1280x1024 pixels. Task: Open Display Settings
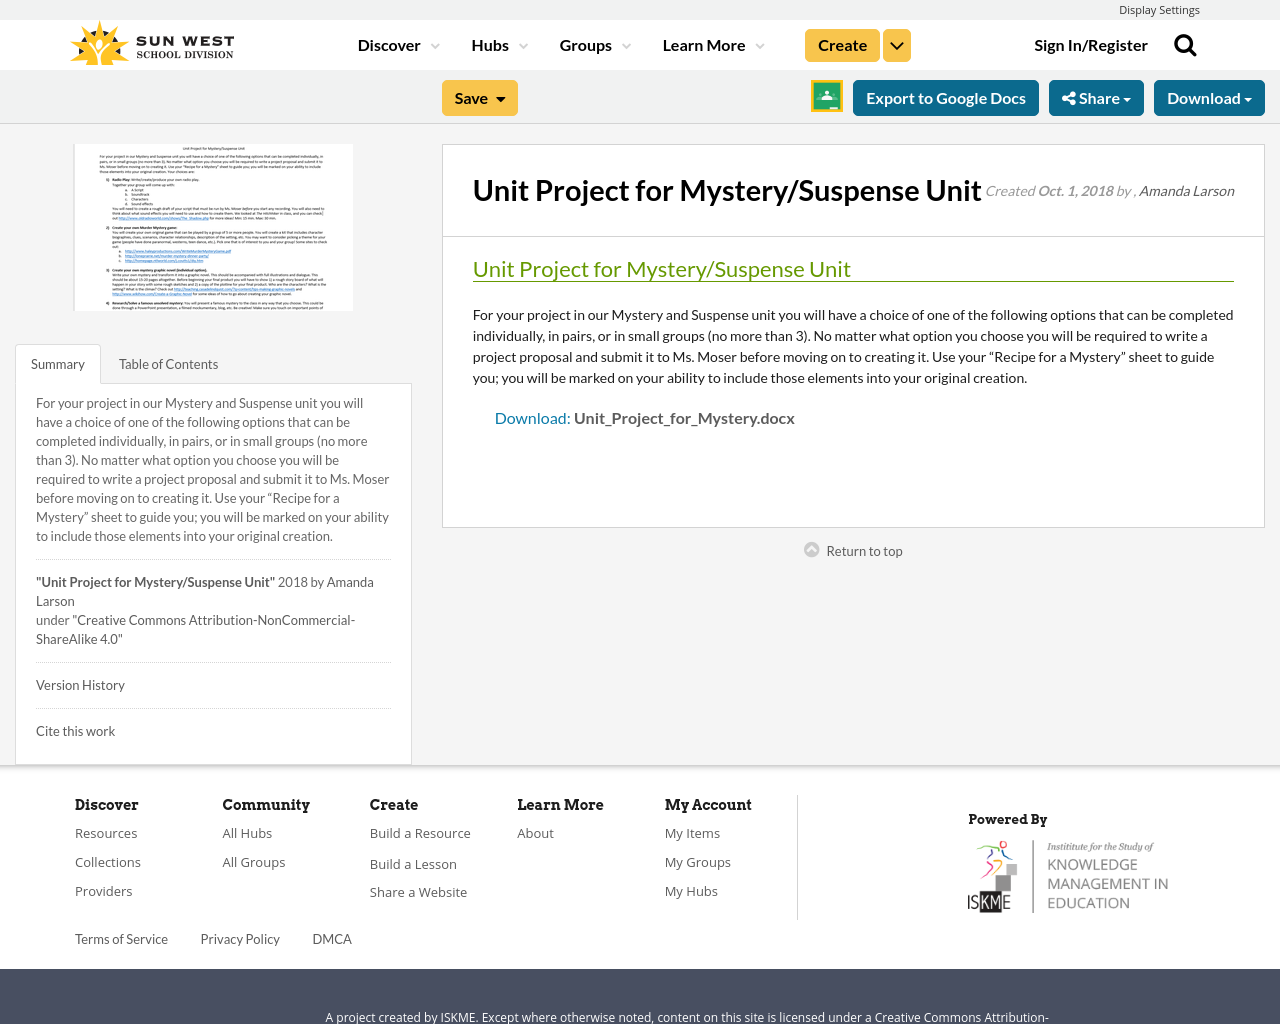(1159, 8)
